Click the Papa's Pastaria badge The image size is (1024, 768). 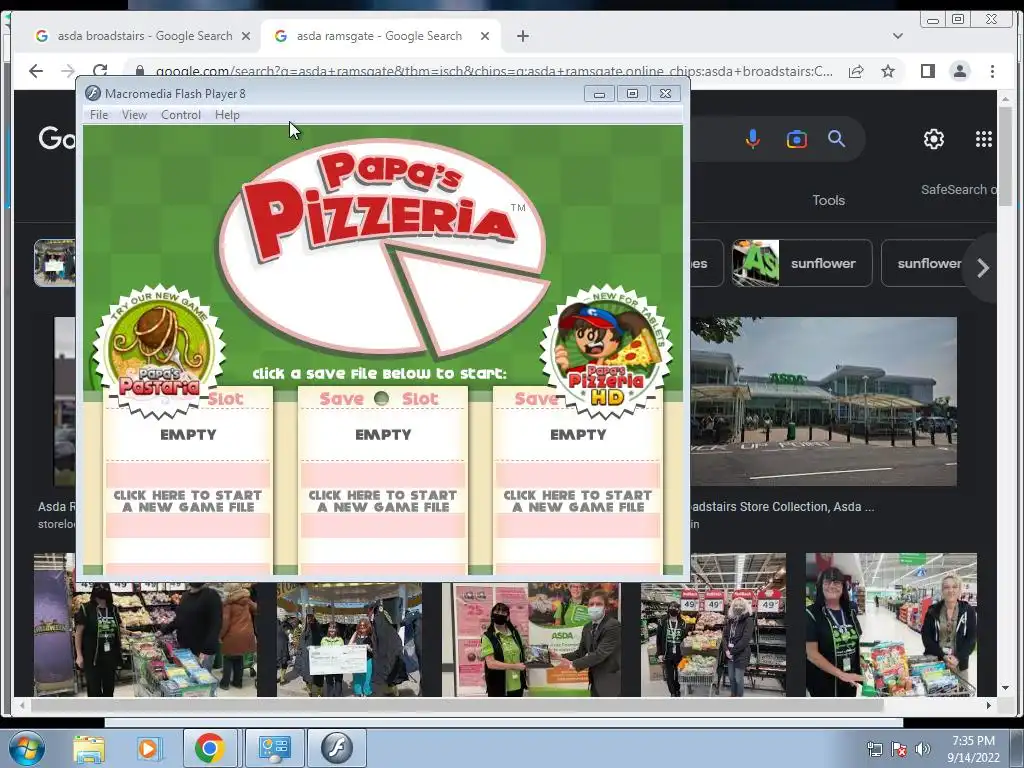[159, 351]
